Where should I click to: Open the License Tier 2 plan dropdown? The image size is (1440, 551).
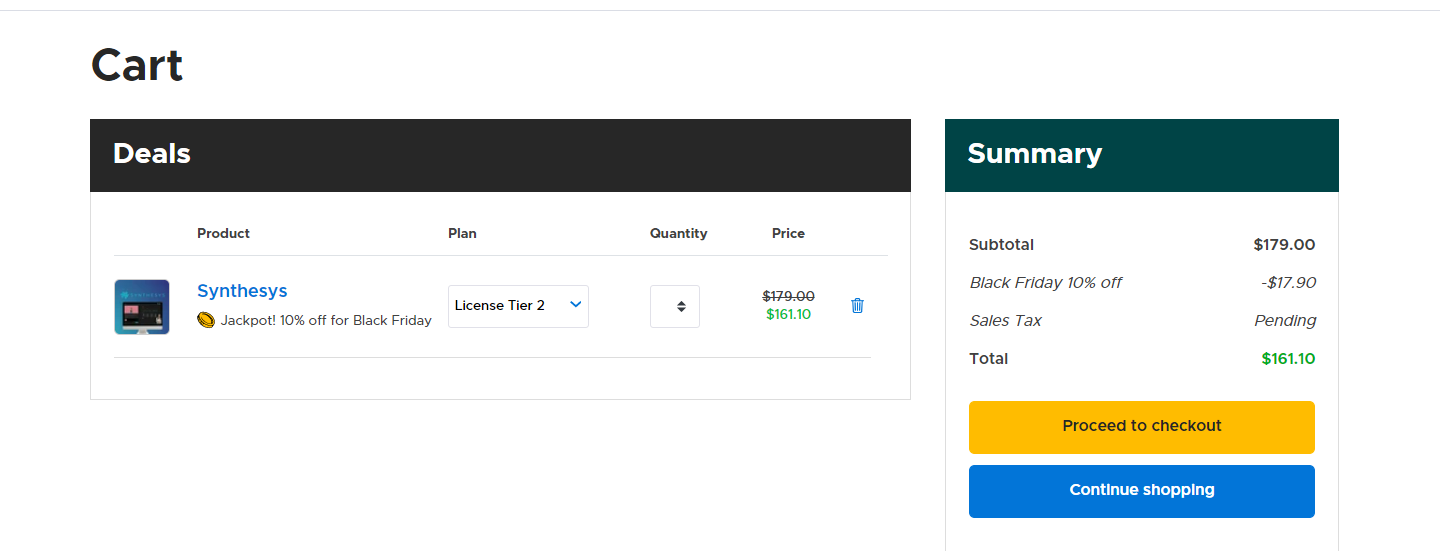[518, 306]
